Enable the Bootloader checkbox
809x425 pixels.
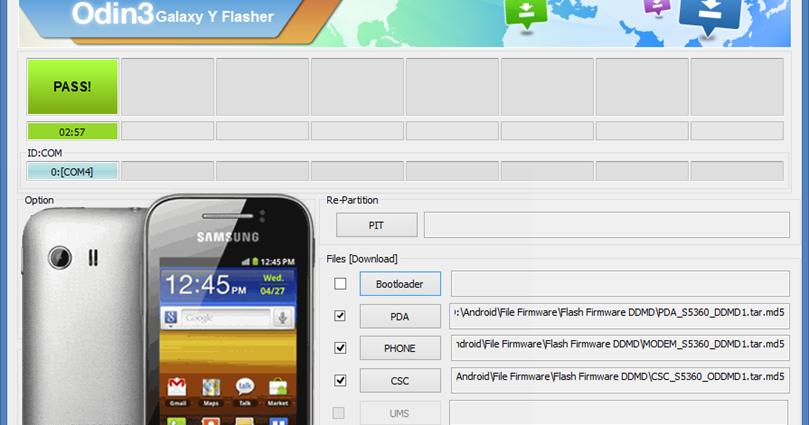point(340,284)
